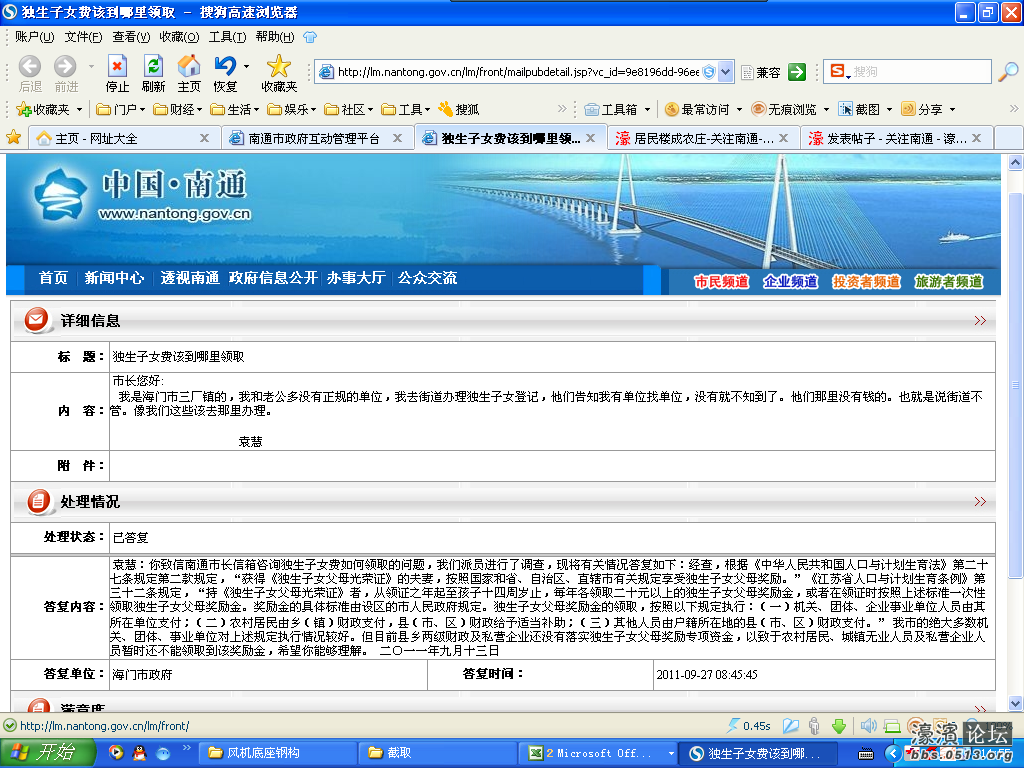
Task: Click the red document icon next to 处理情况
Action: (x=39, y=501)
